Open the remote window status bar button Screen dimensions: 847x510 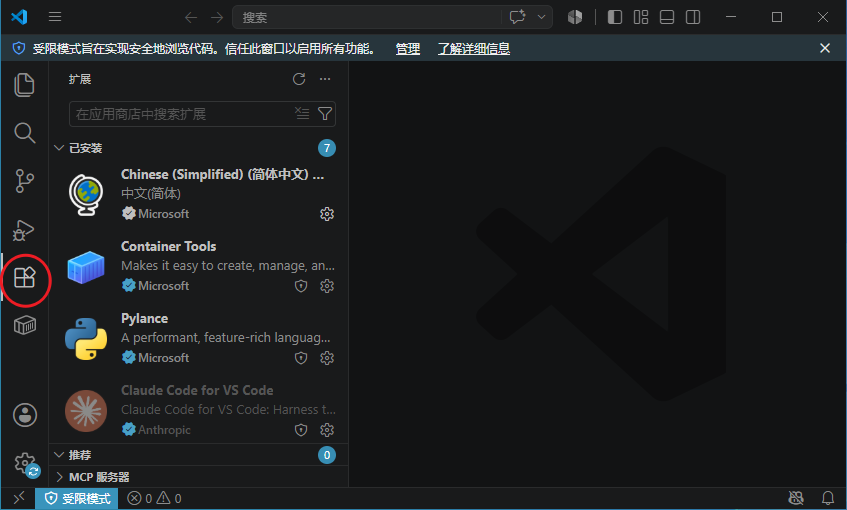pyautogui.click(x=19, y=498)
